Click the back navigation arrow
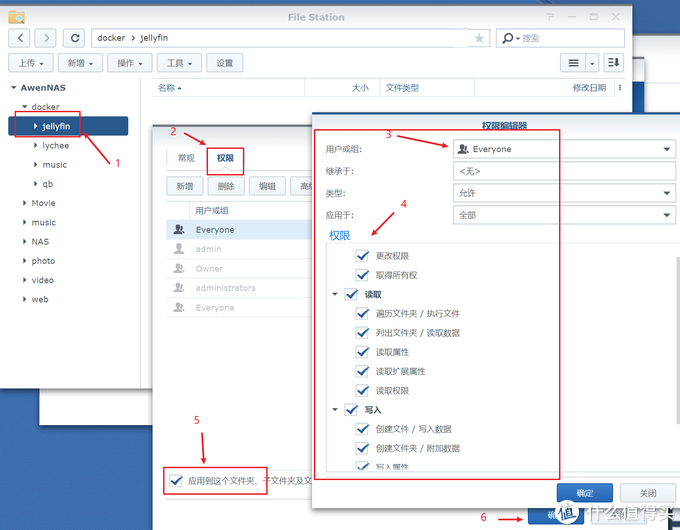Image resolution: width=680 pixels, height=530 pixels. click(20, 38)
